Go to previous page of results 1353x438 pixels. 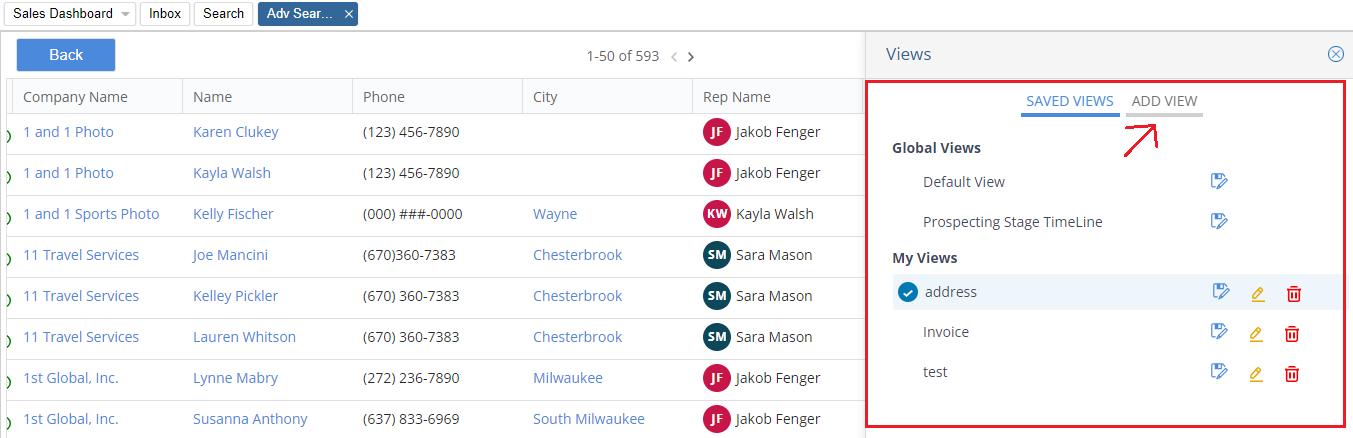pos(674,57)
